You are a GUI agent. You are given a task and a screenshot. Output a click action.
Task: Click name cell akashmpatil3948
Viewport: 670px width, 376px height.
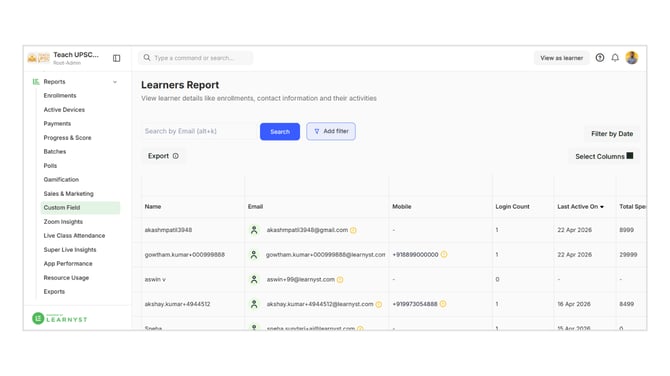168,230
